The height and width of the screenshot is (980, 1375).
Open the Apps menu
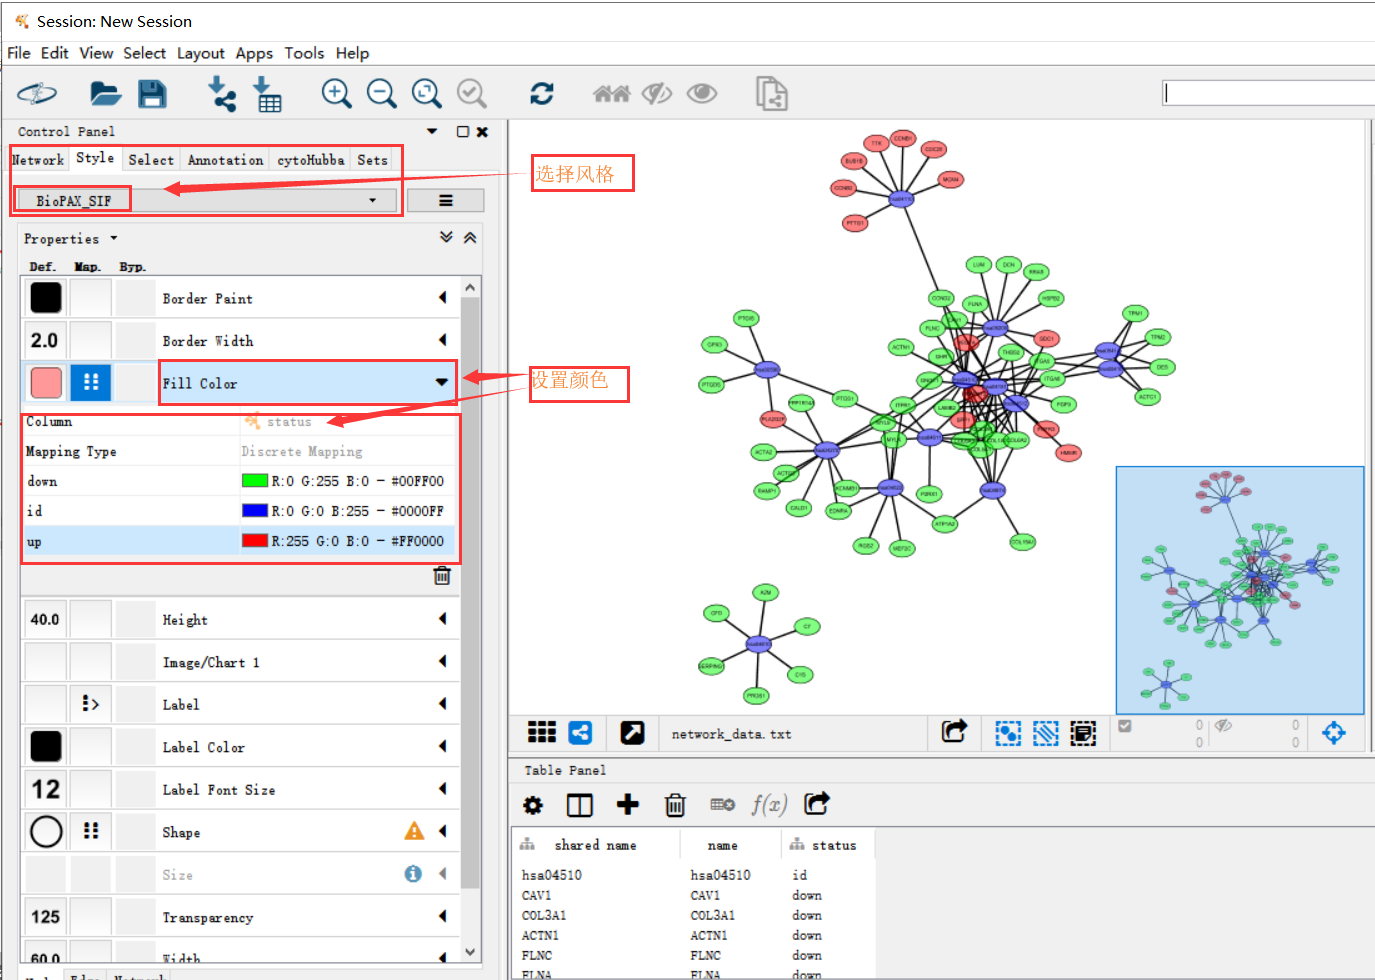(254, 53)
